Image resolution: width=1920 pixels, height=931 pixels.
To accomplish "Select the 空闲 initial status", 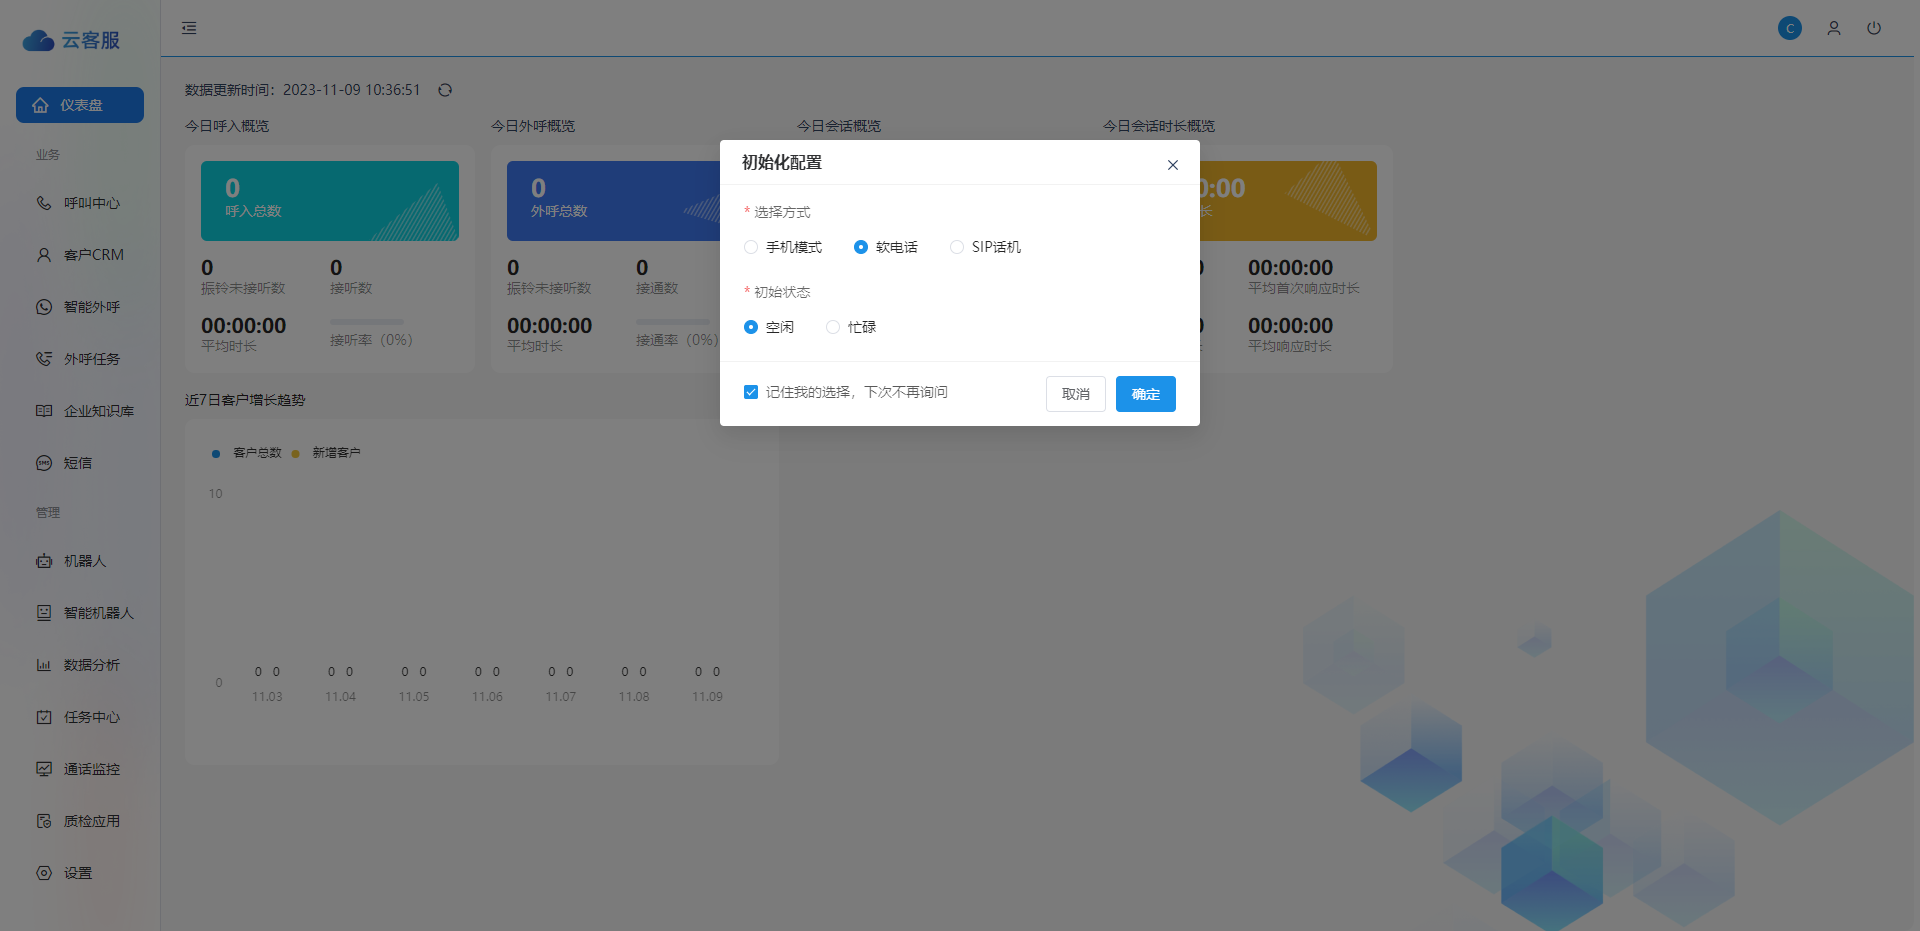I will (x=751, y=327).
